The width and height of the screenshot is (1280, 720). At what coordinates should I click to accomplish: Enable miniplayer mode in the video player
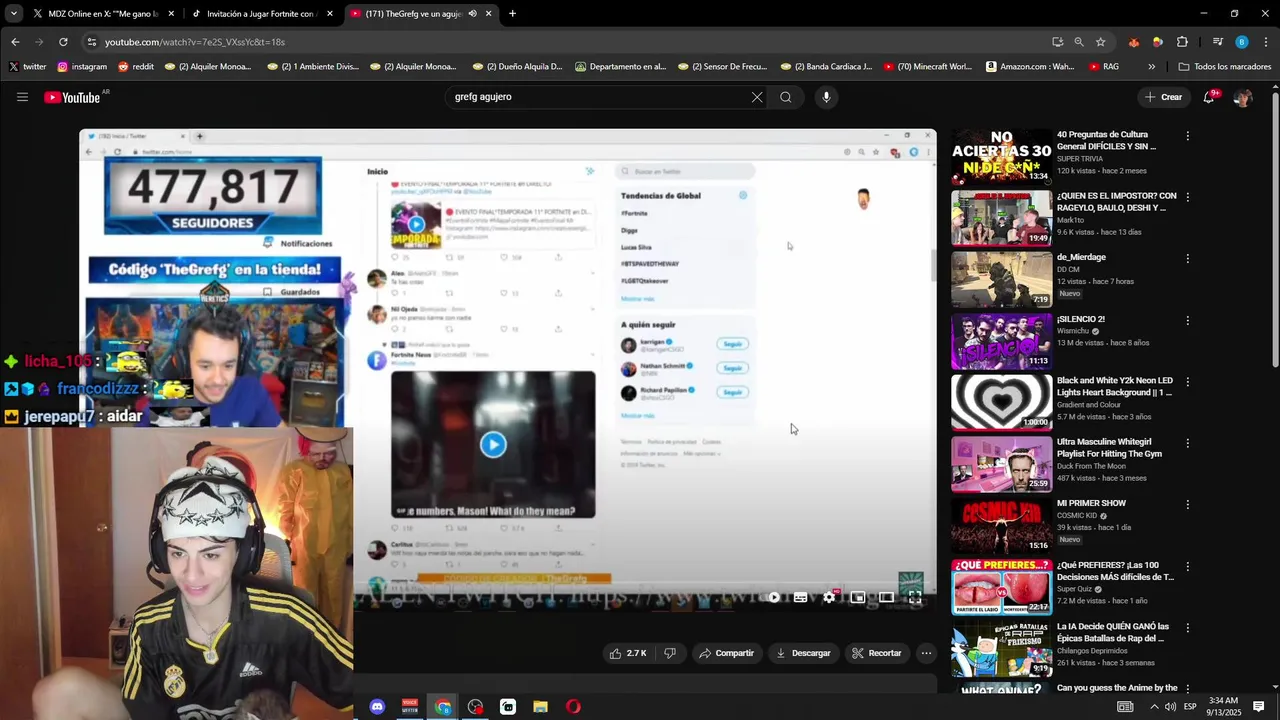click(x=857, y=597)
